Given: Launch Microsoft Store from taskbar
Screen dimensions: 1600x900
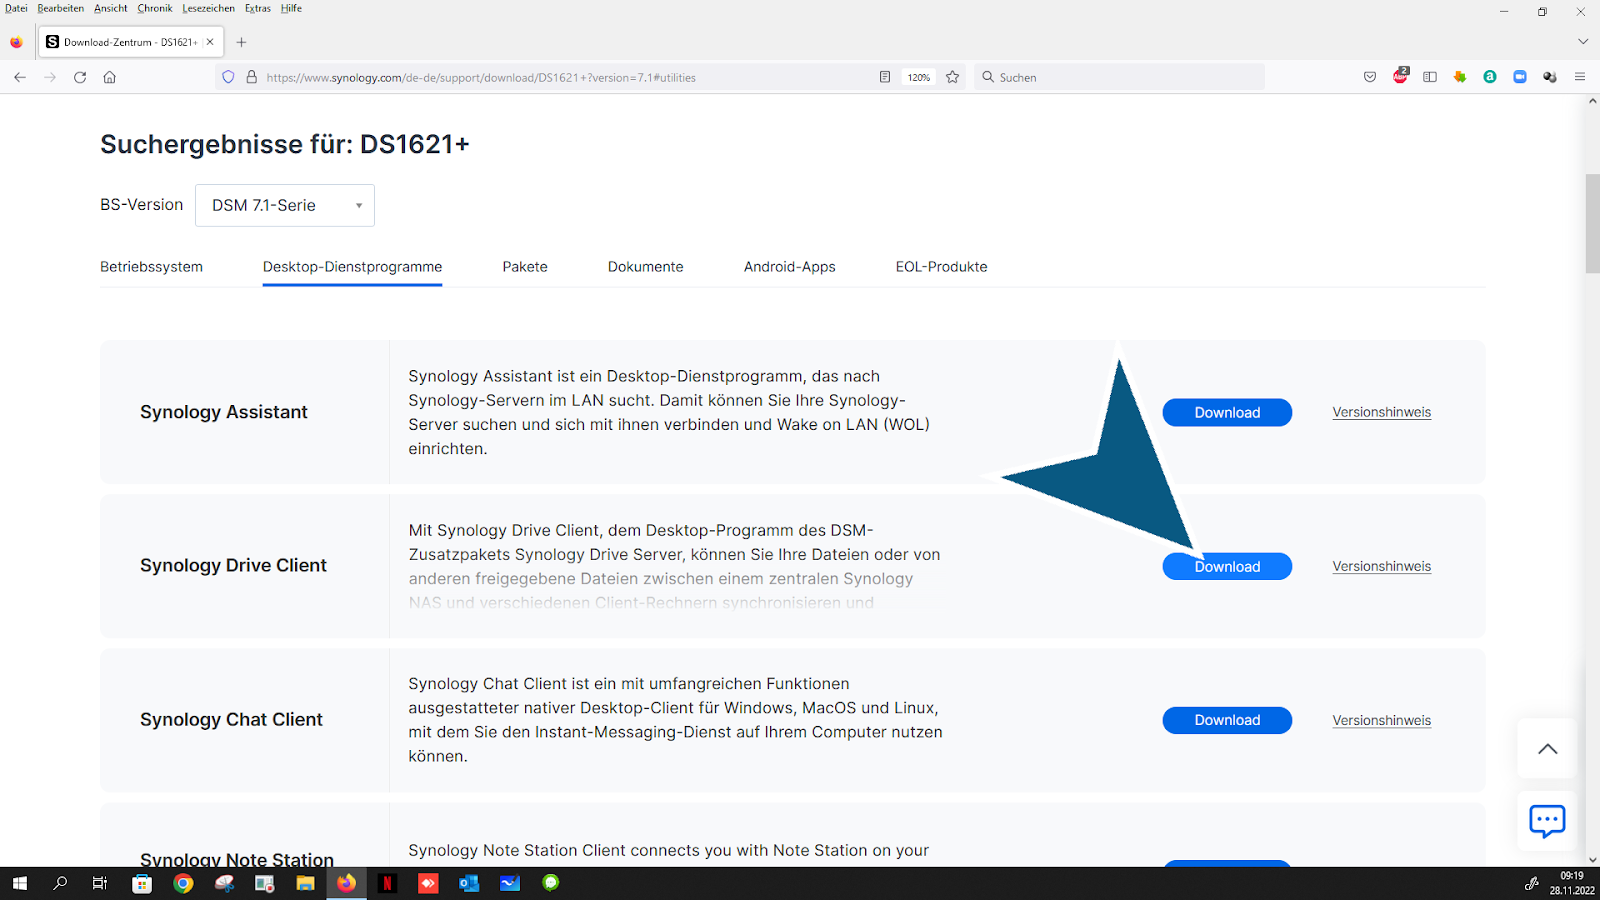Looking at the screenshot, I should pos(142,883).
